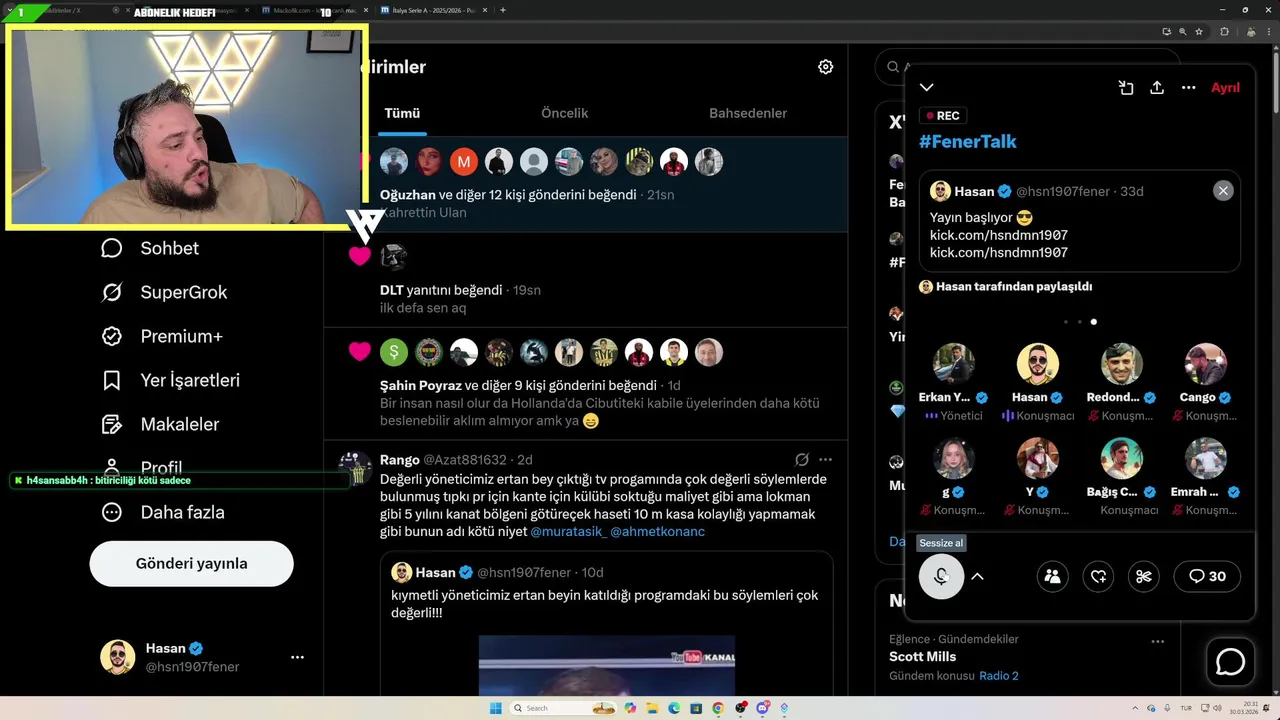Open options dots on Rango's post
The image size is (1280, 720).
pyautogui.click(x=825, y=460)
